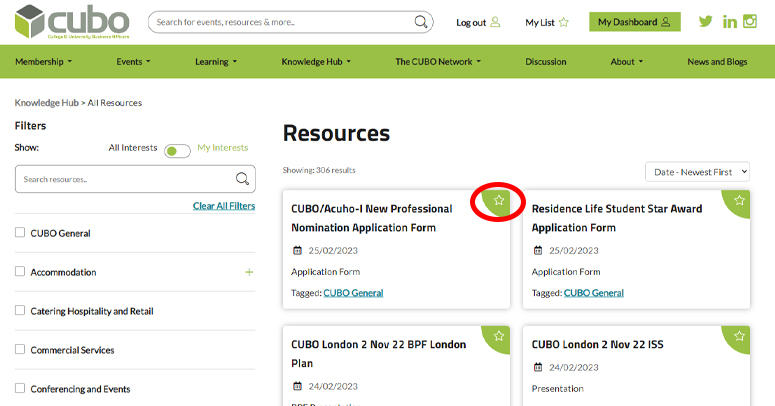Viewport: 775px width, 406px height.
Task: Go to News and Blogs page
Action: 717,62
